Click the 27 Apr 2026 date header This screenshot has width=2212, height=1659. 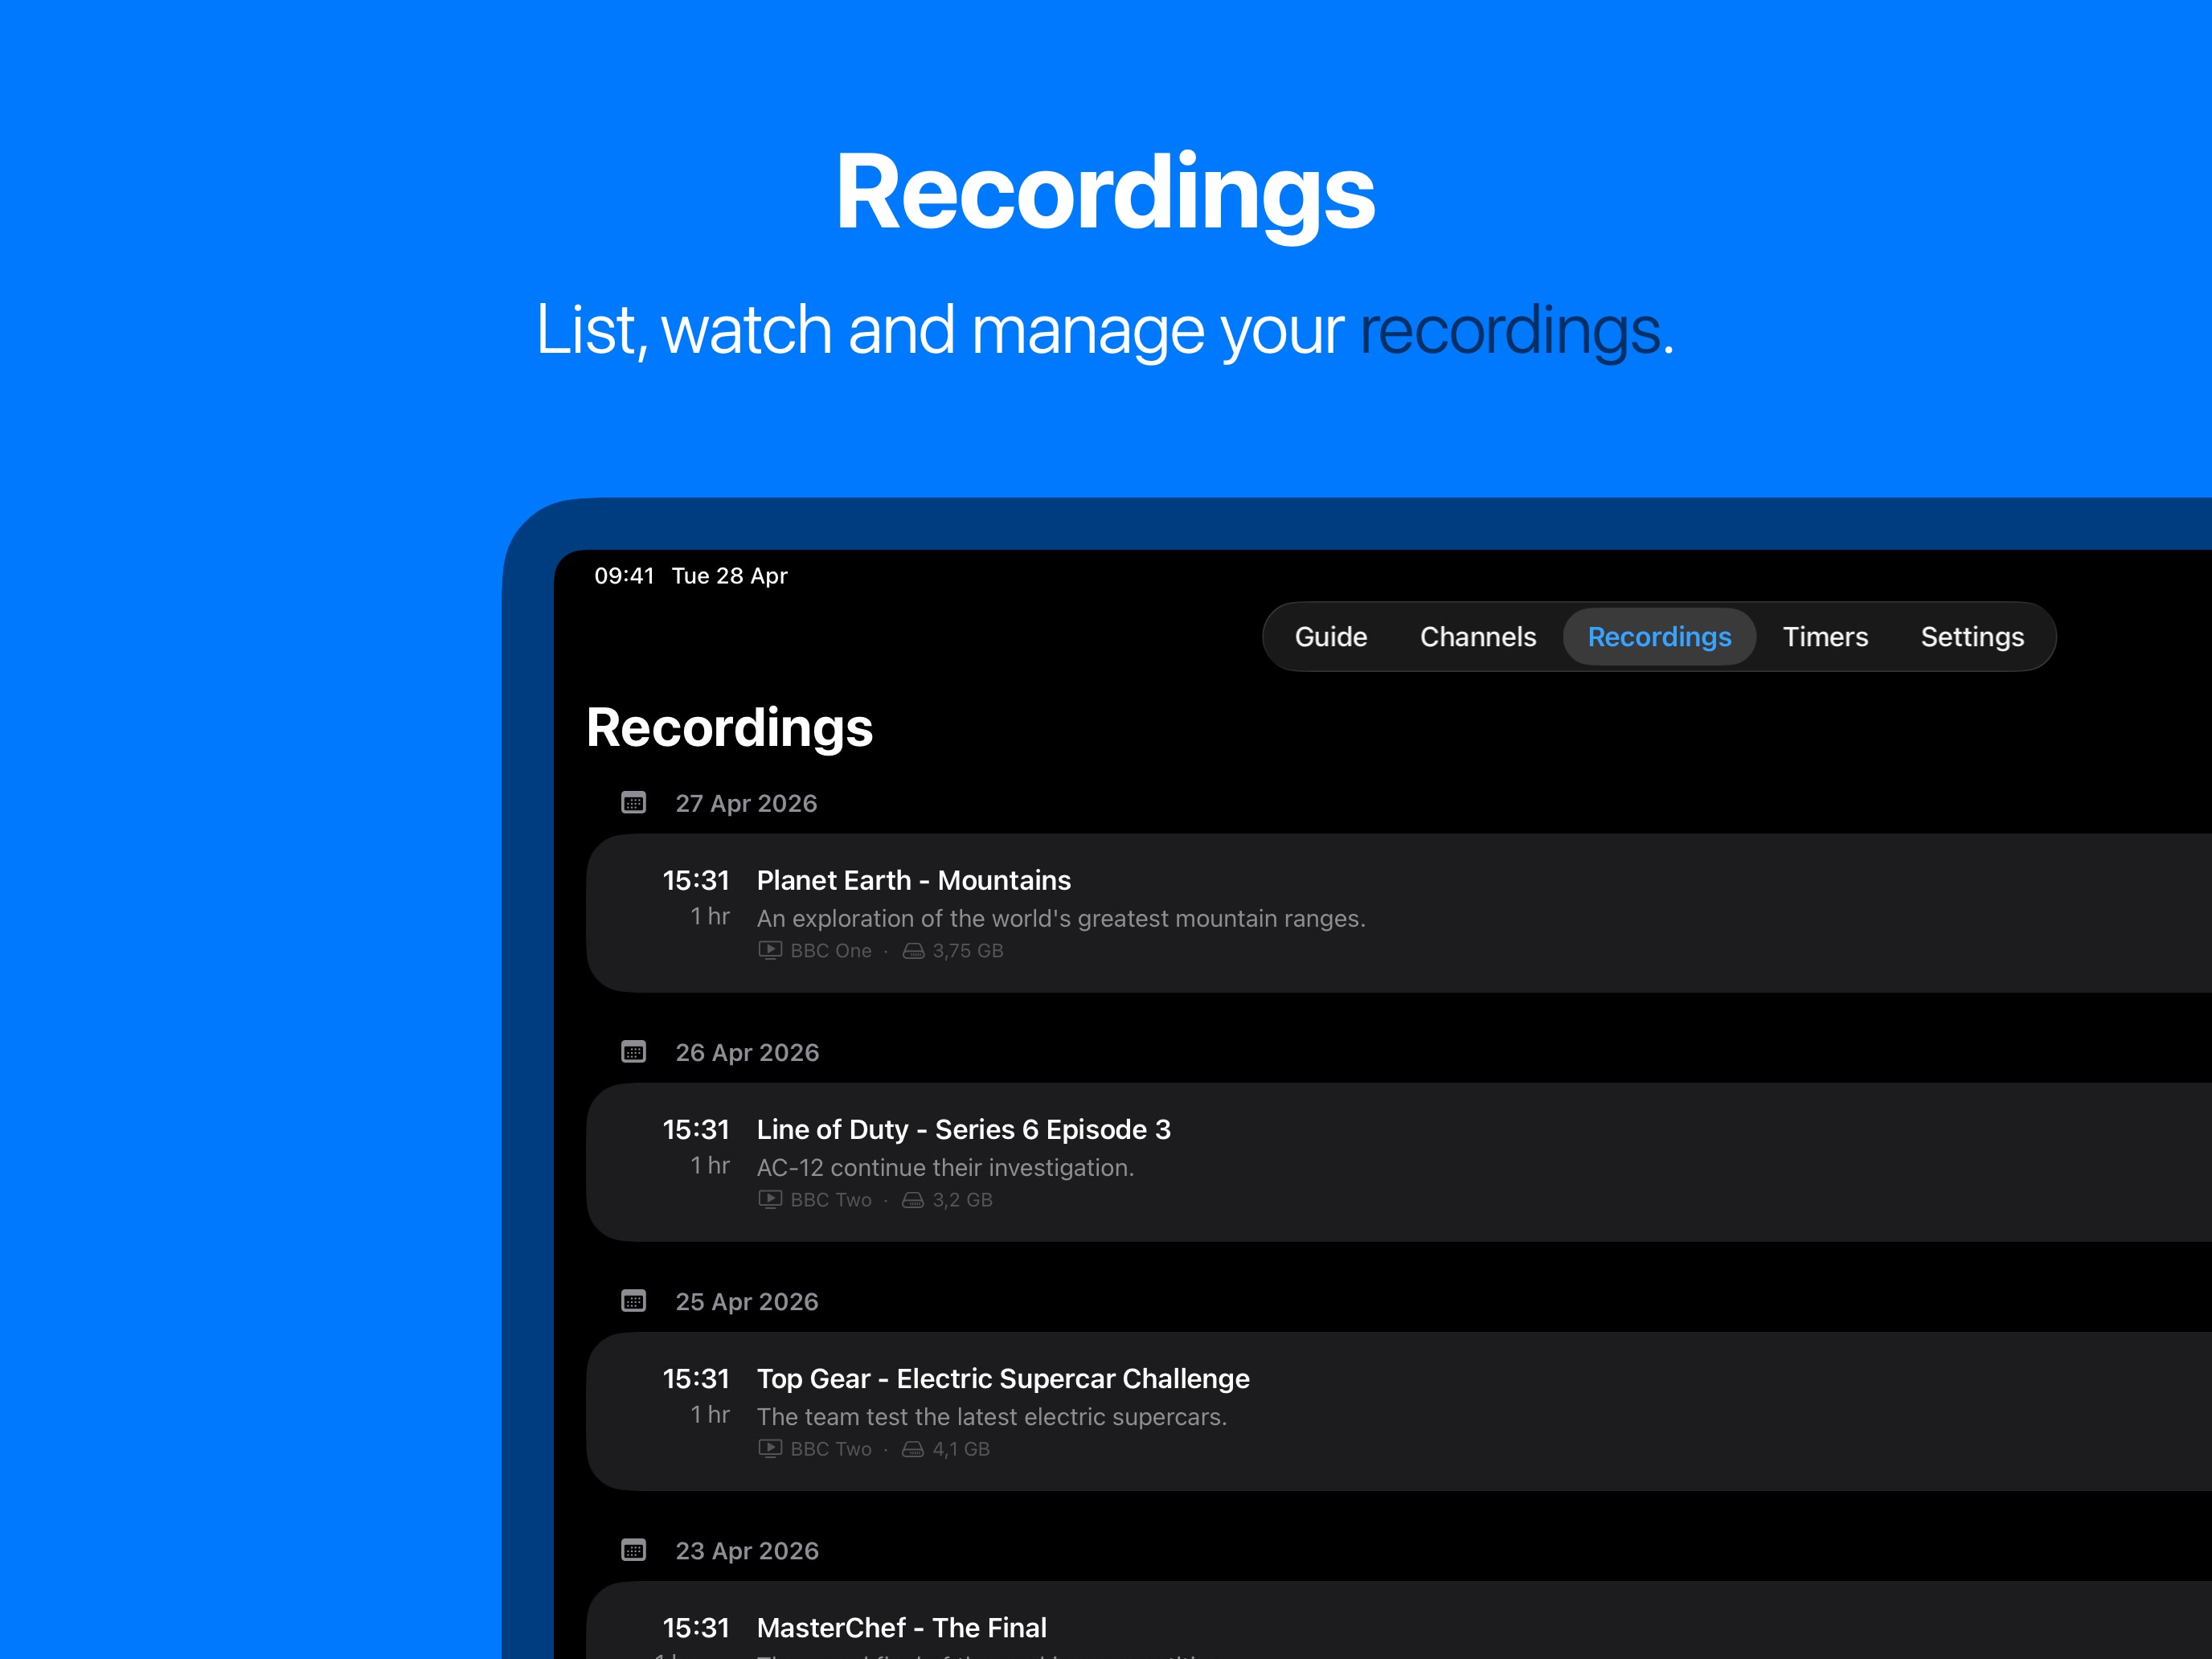pos(746,803)
